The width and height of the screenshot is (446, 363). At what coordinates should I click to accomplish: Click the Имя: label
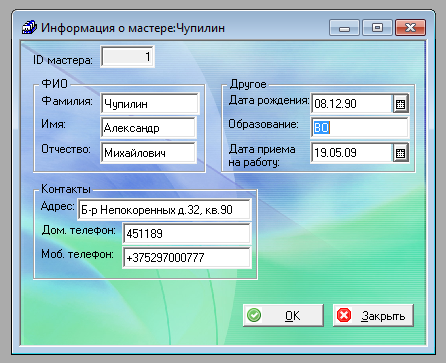53,124
